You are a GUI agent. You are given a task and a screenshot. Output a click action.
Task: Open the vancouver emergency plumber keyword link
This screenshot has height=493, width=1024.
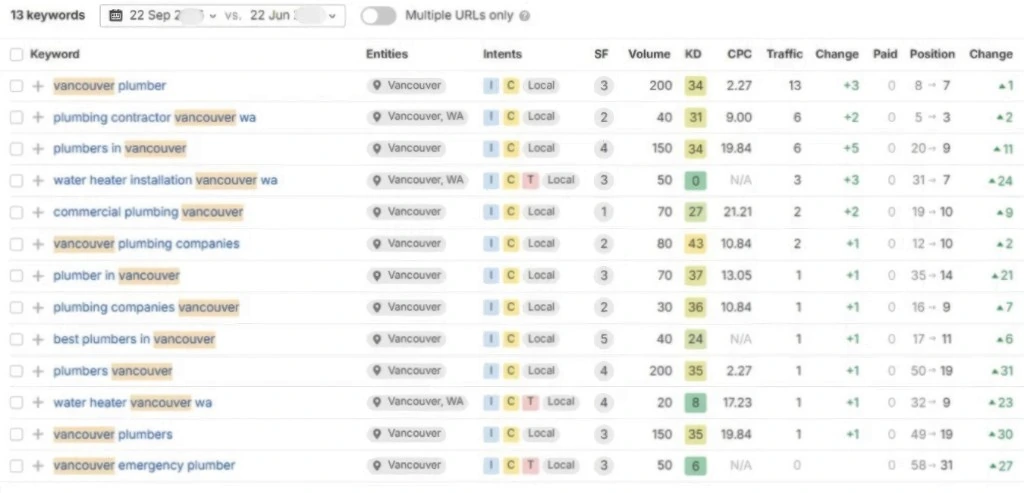pos(144,466)
